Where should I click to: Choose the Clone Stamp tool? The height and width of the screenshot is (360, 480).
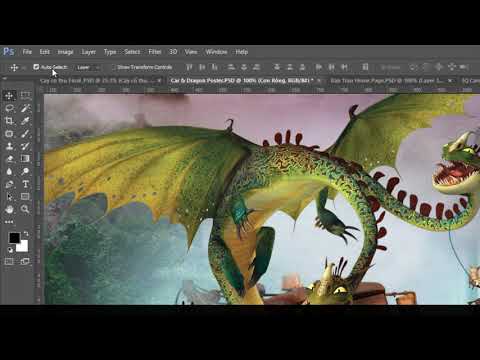click(9, 146)
